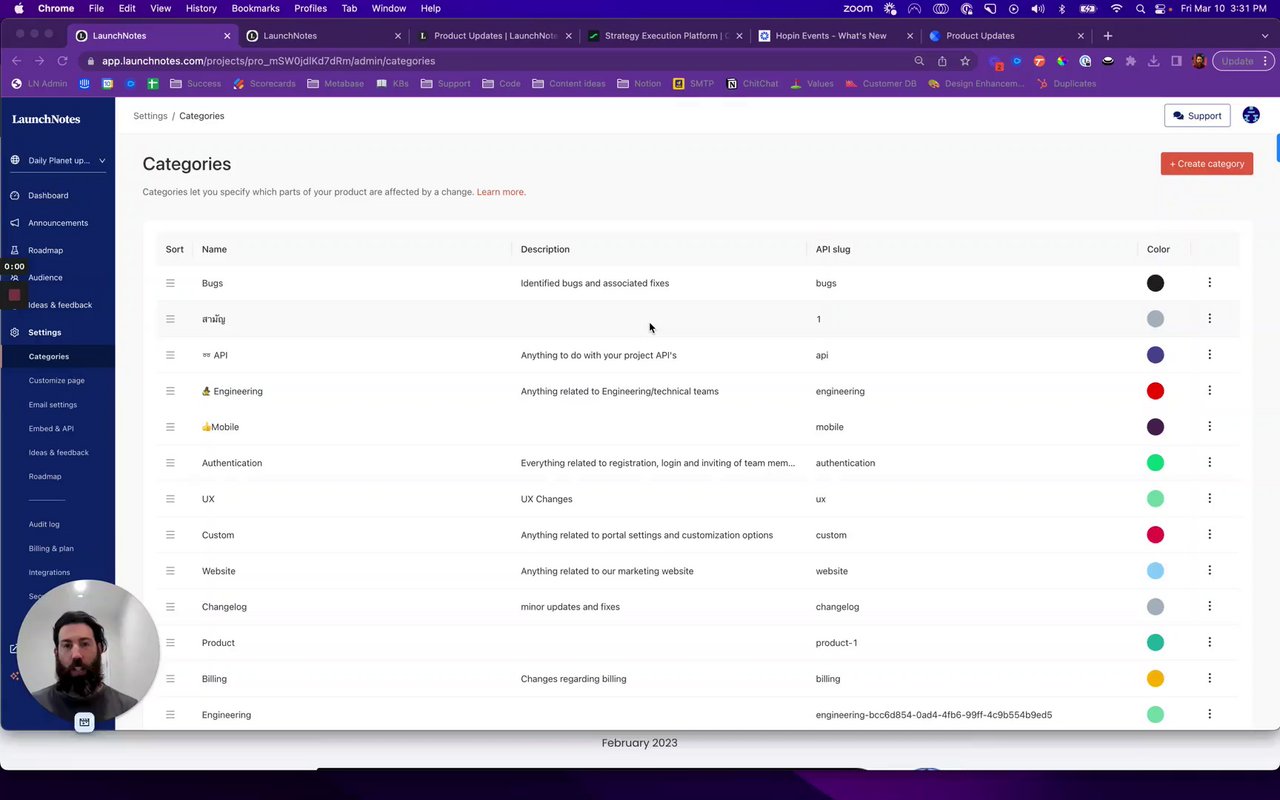This screenshot has height=800, width=1280.
Task: Click Settings gear icon in sidebar
Action: [15, 332]
